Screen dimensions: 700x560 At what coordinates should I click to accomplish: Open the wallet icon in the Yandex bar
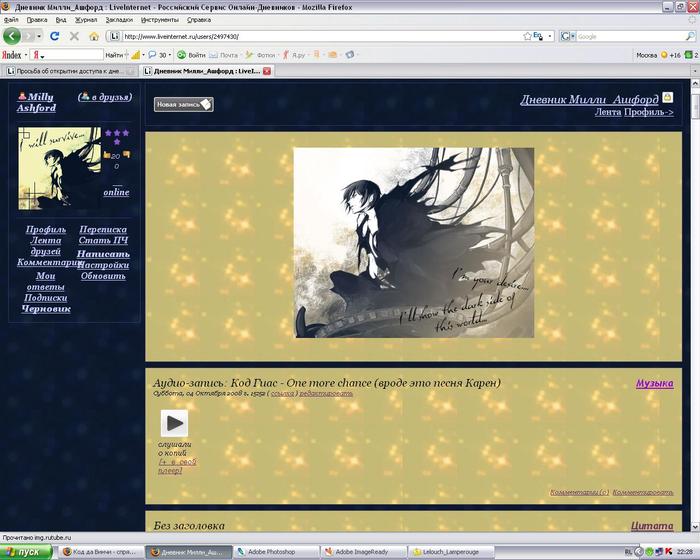pyautogui.click(x=332, y=55)
